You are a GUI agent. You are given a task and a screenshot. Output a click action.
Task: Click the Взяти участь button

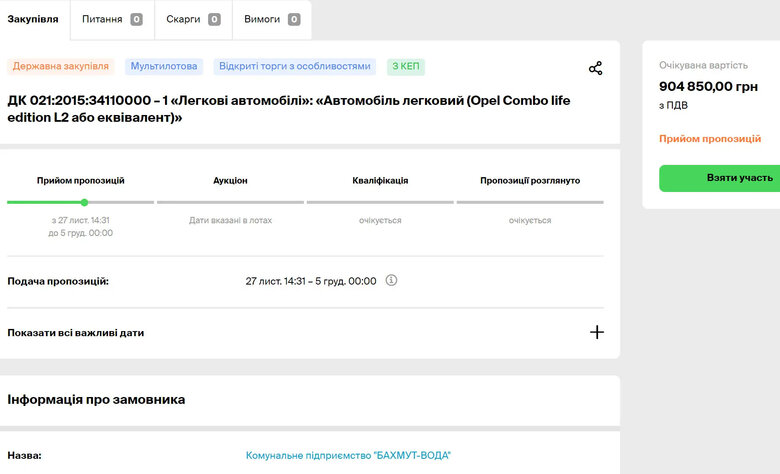point(719,178)
